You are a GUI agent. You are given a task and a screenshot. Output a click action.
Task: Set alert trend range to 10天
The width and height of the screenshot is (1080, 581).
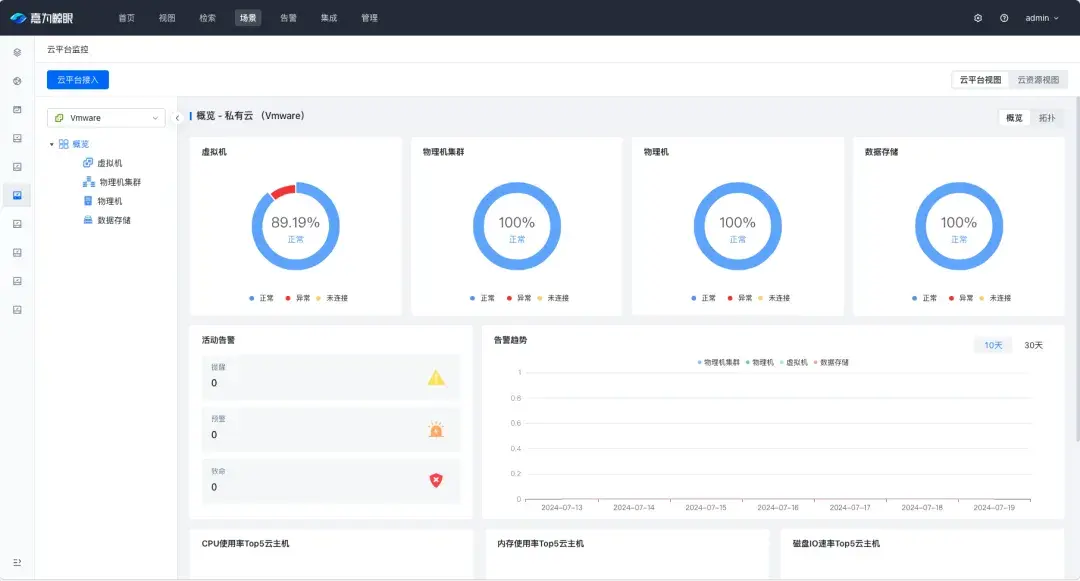coord(993,346)
